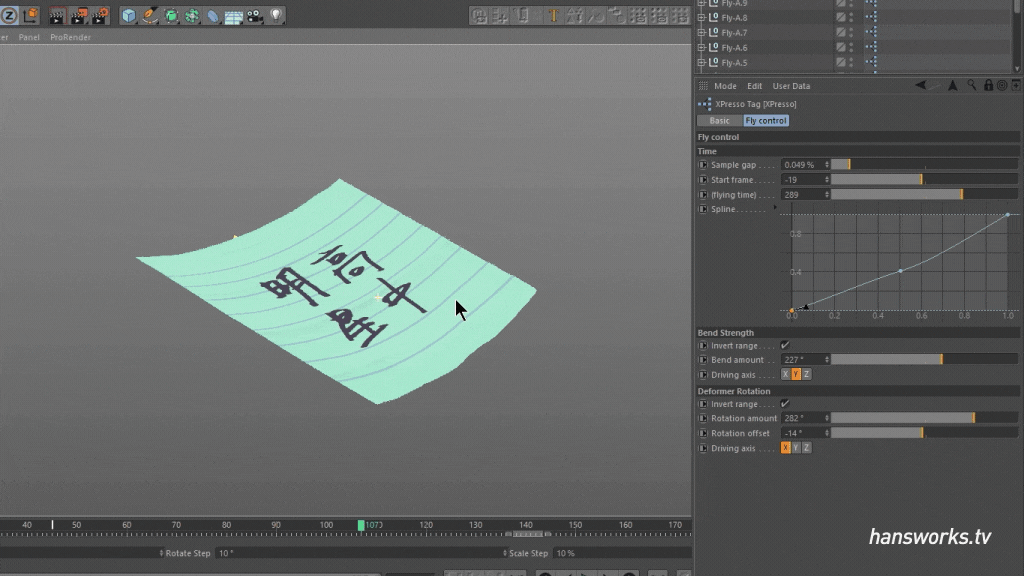
Task: Go back in attribute manager history
Action: 920,86
